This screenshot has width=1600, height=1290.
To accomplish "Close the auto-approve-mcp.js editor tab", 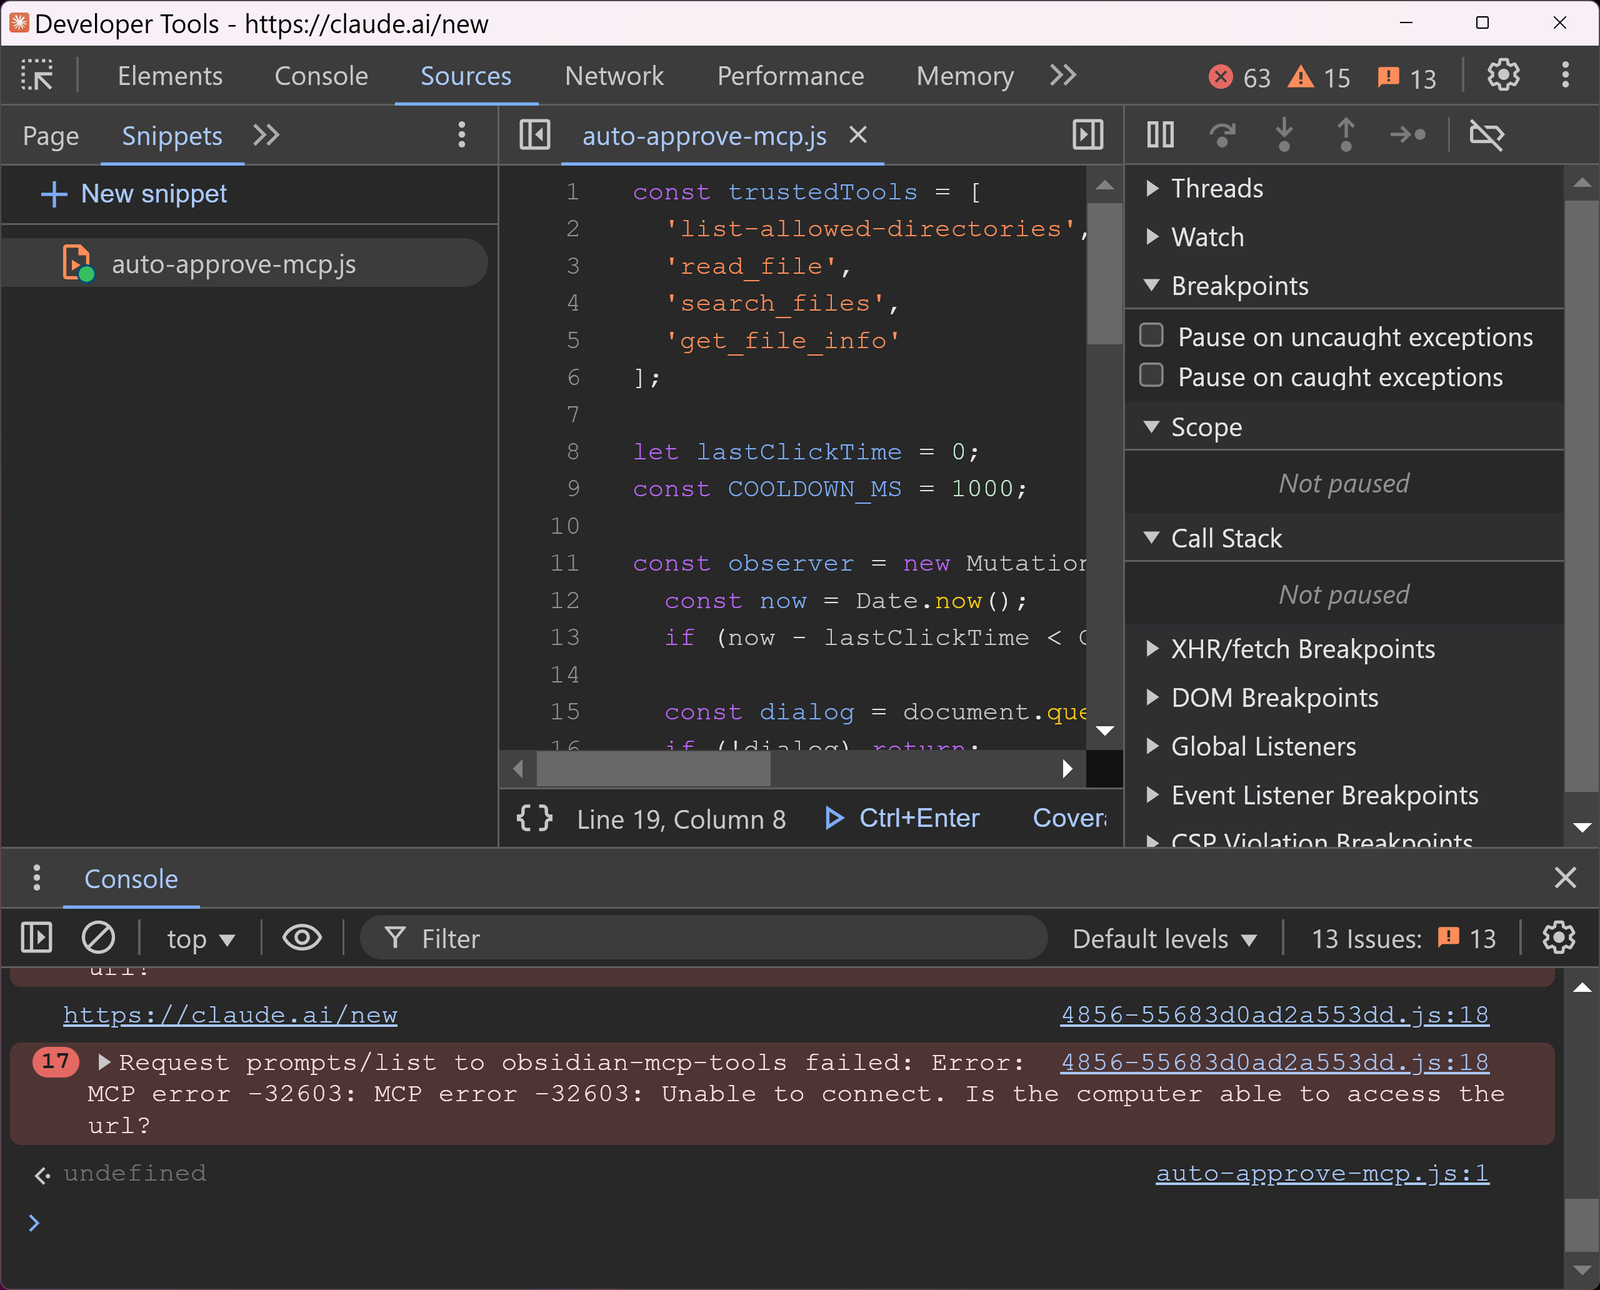I will 858,135.
